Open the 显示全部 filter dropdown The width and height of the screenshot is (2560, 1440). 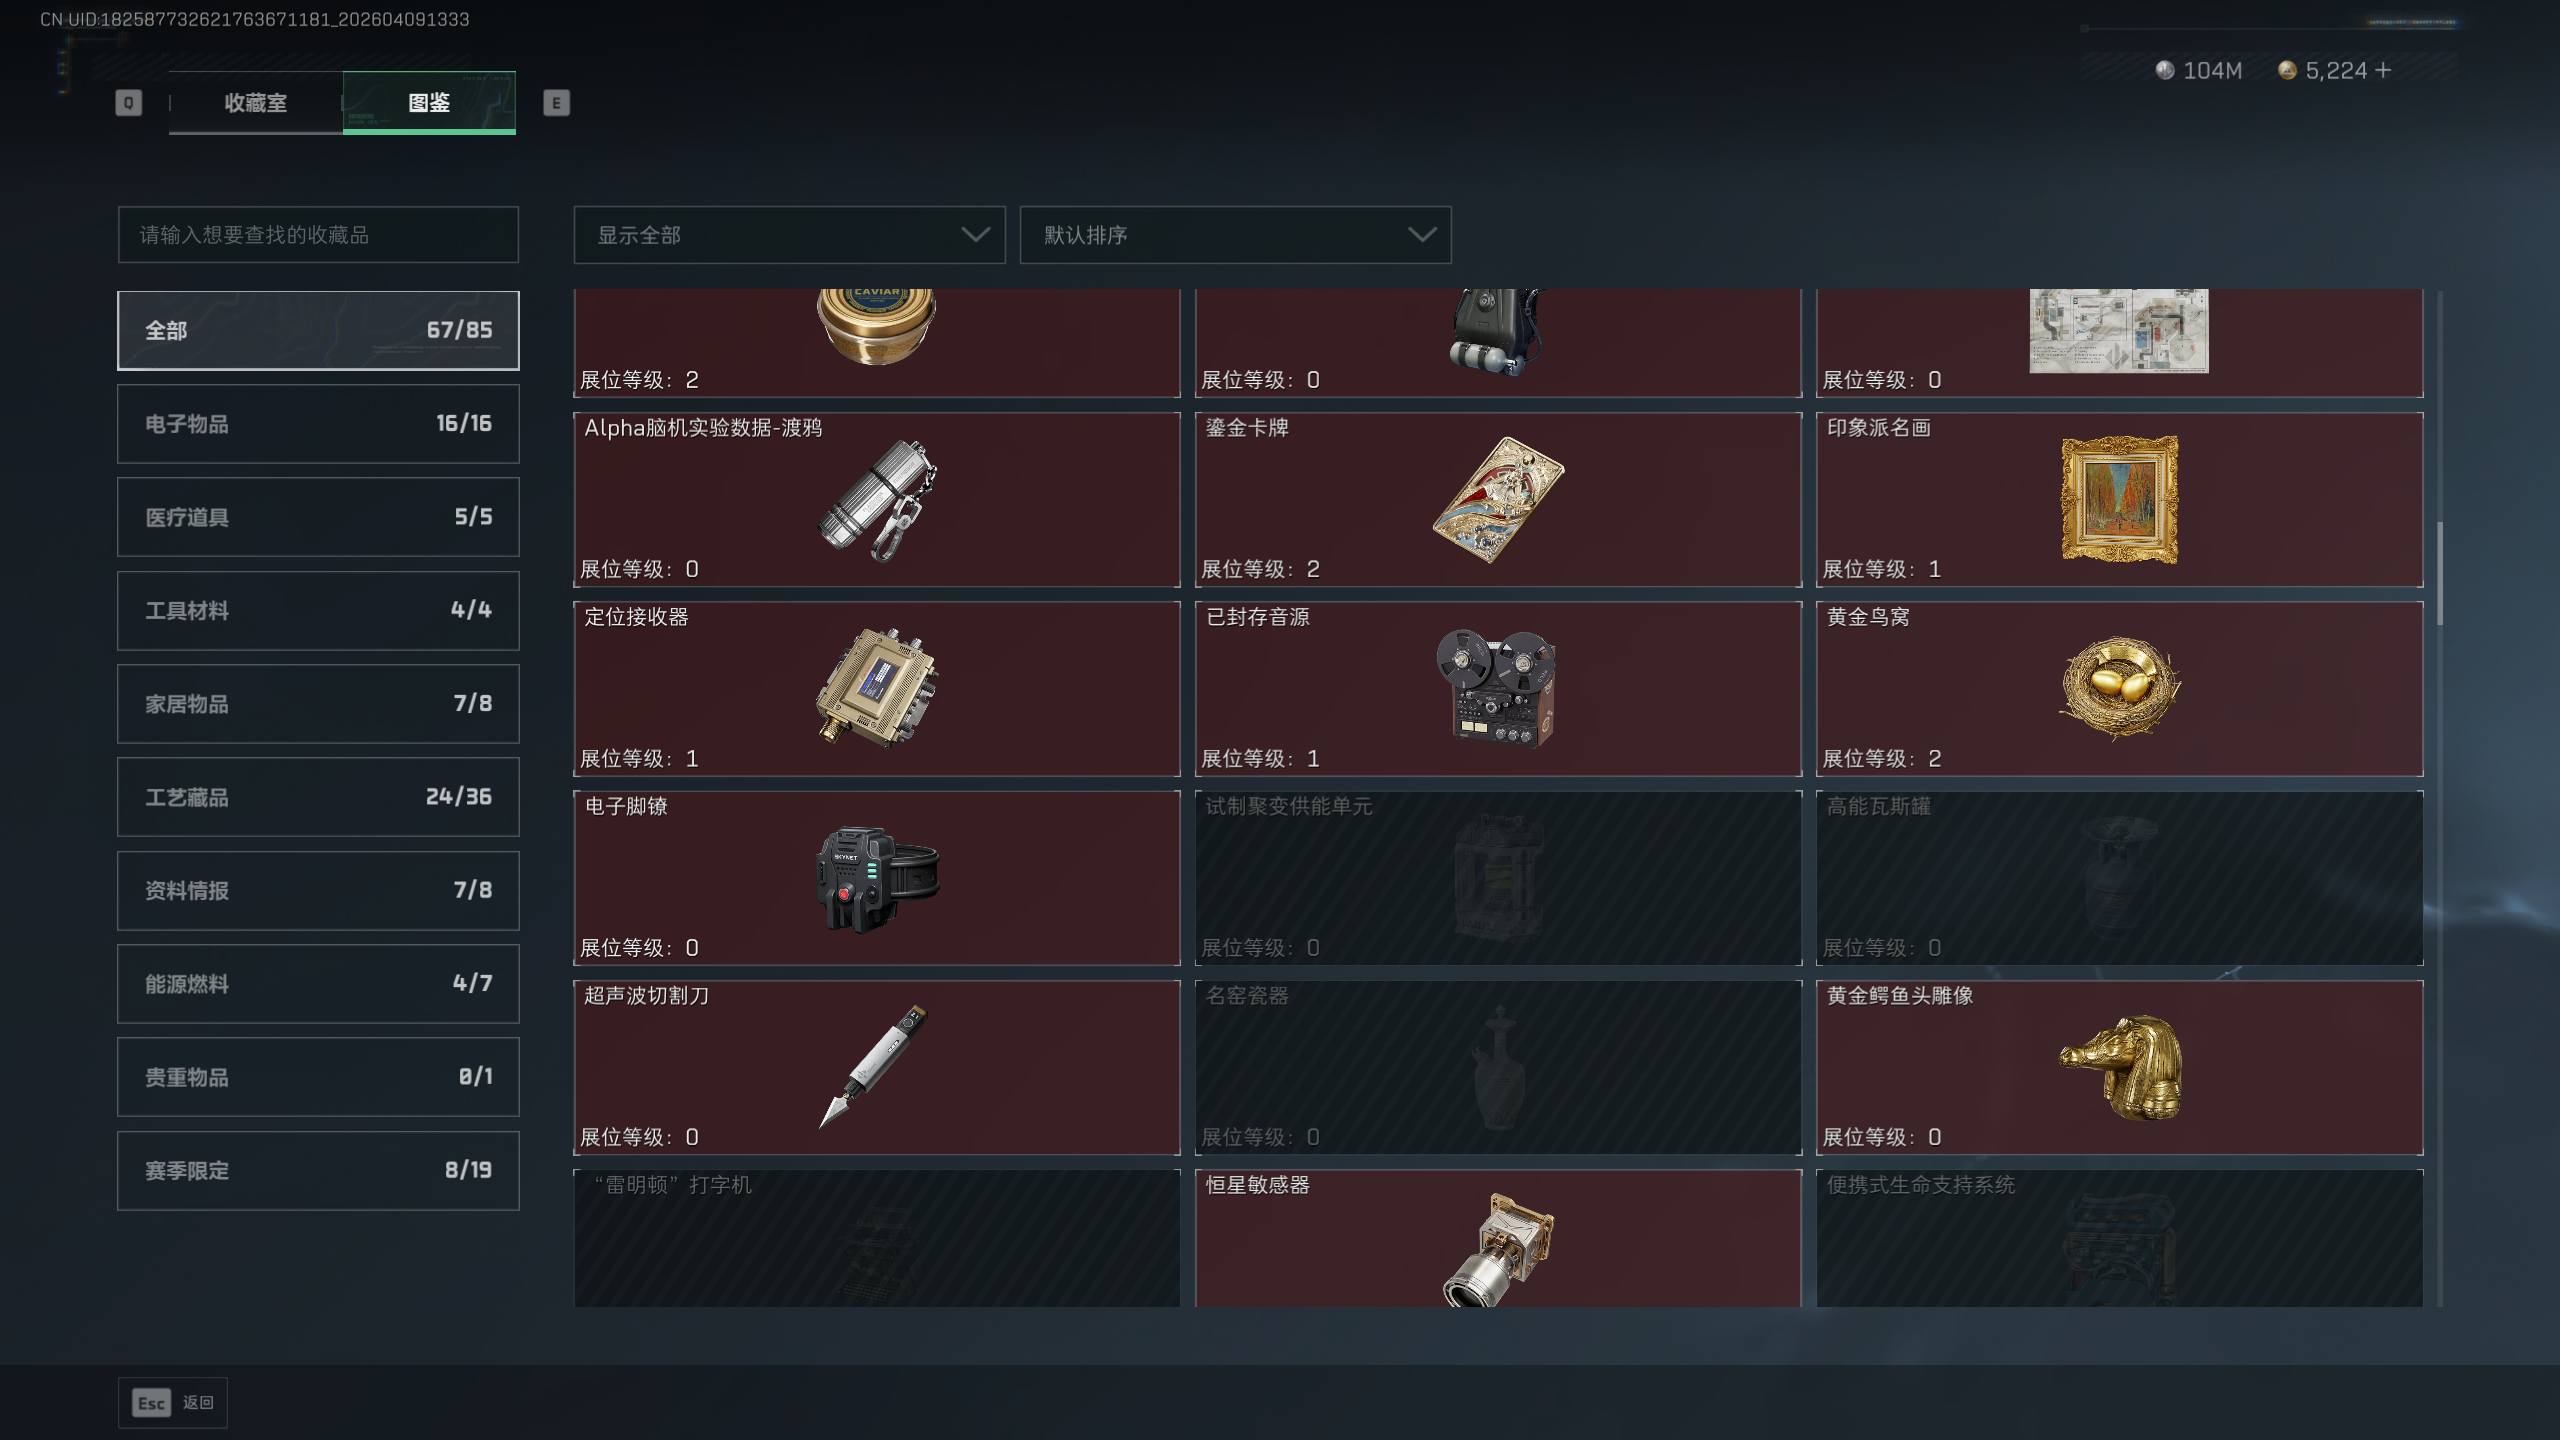[789, 235]
